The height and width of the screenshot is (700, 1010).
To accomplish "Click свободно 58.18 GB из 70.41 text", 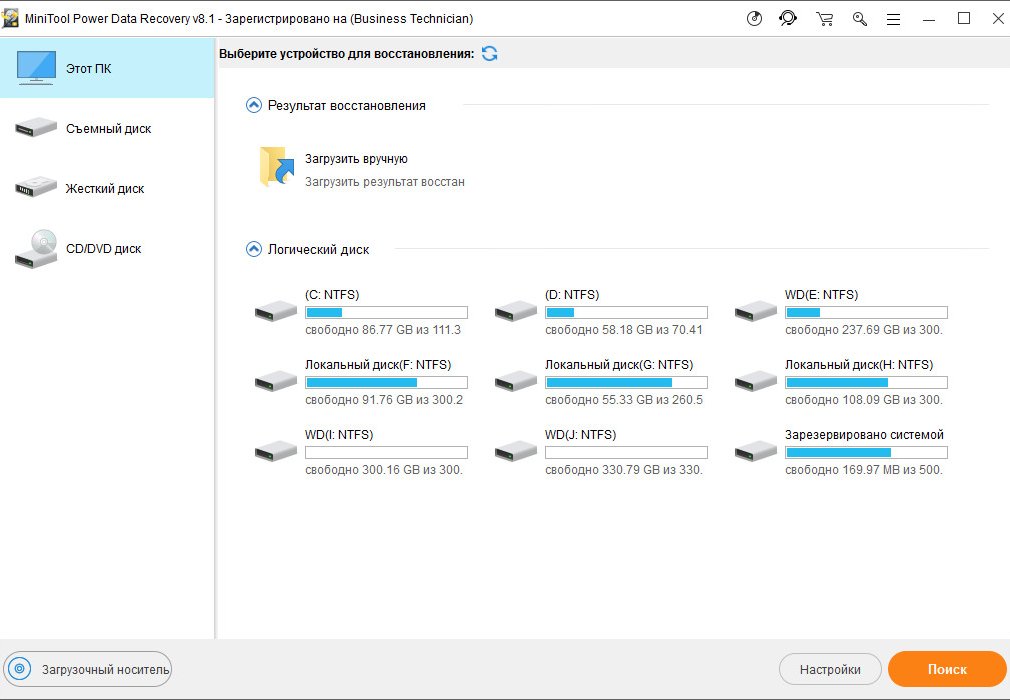I will click(624, 330).
